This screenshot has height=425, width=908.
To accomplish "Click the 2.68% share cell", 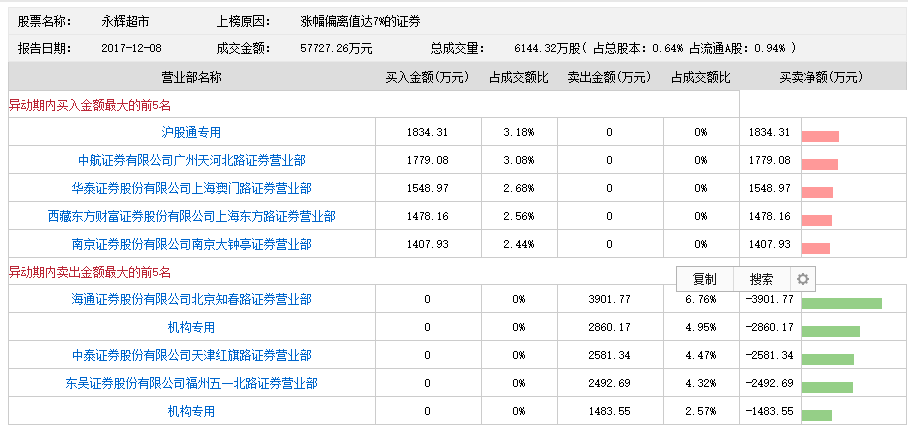I will click(518, 188).
